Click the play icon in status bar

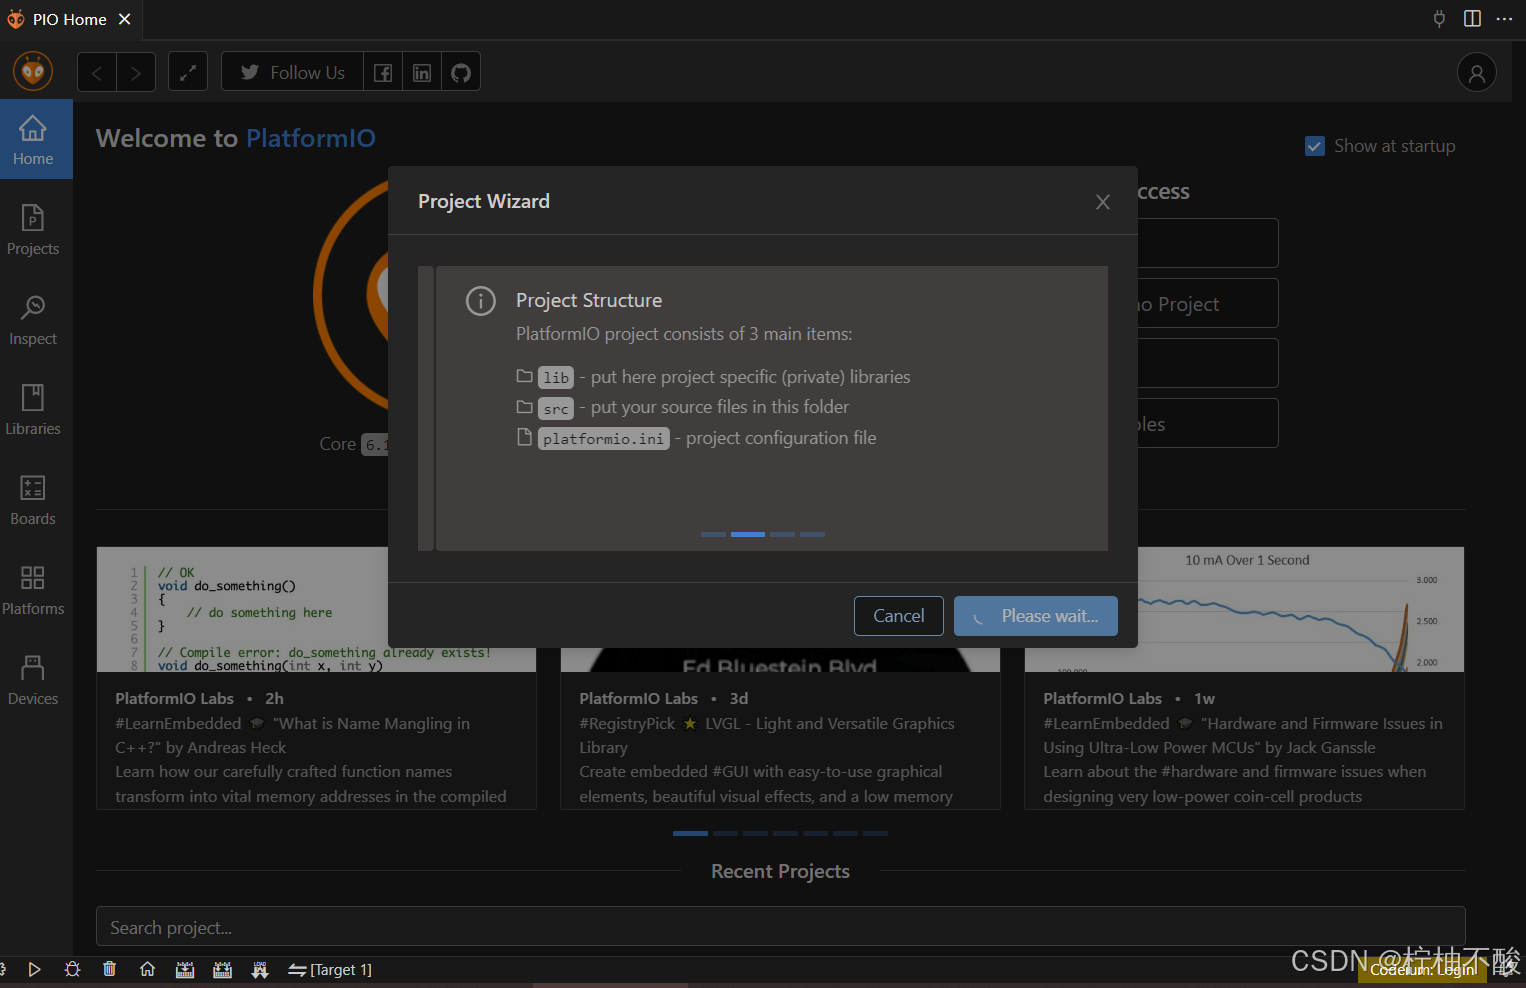click(x=34, y=969)
